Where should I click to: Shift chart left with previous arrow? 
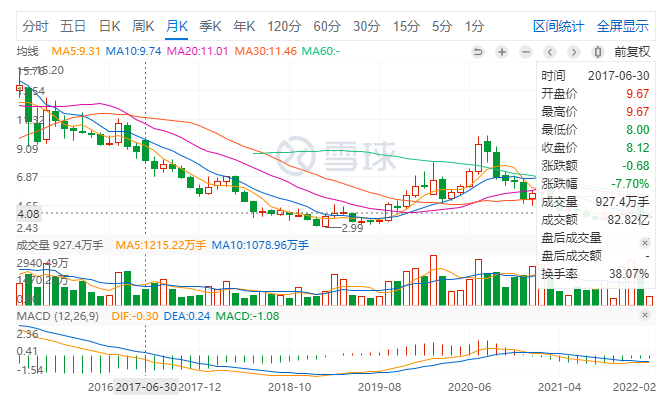tap(550, 52)
